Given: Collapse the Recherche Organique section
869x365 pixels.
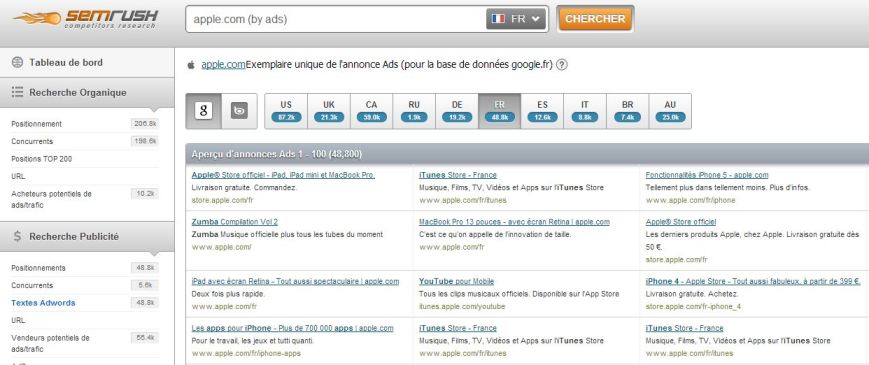Looking at the screenshot, I should point(87,92).
